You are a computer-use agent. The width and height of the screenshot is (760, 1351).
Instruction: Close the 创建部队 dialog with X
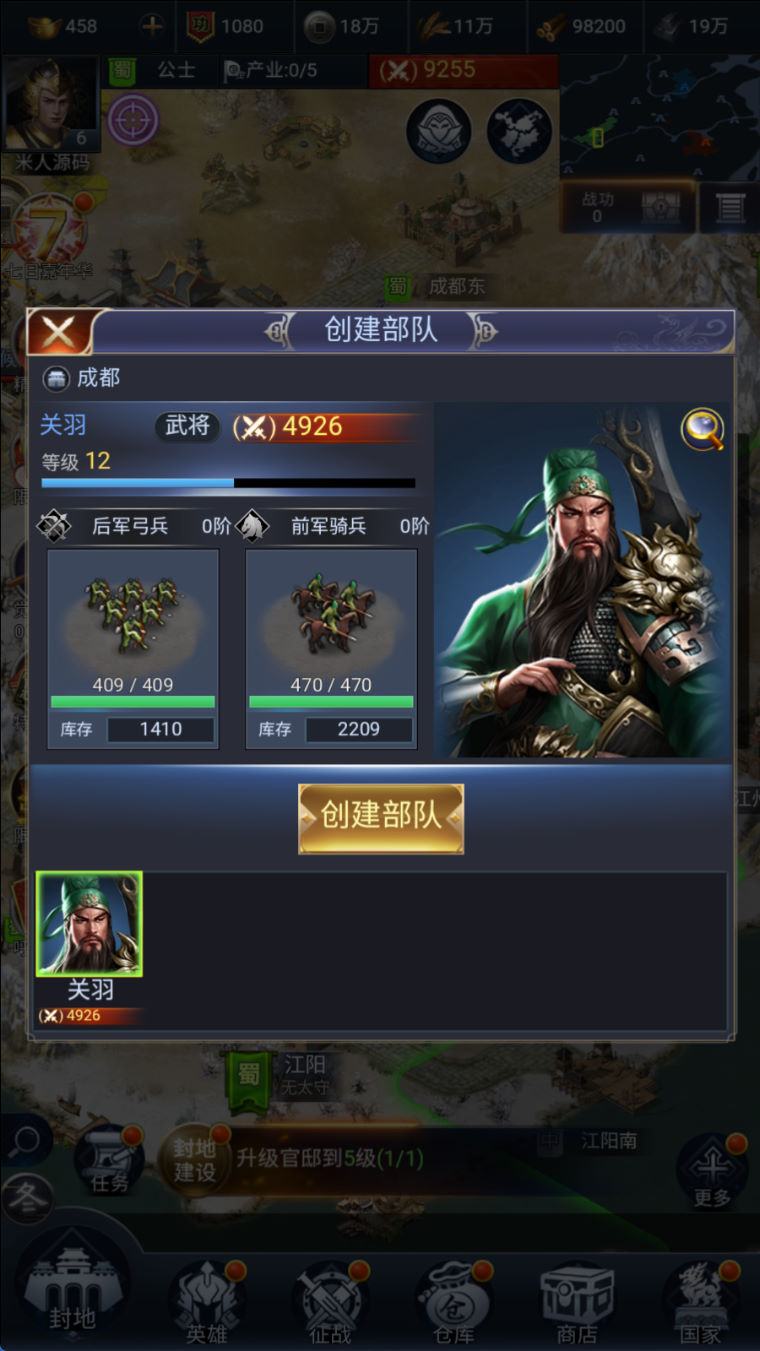coord(61,332)
